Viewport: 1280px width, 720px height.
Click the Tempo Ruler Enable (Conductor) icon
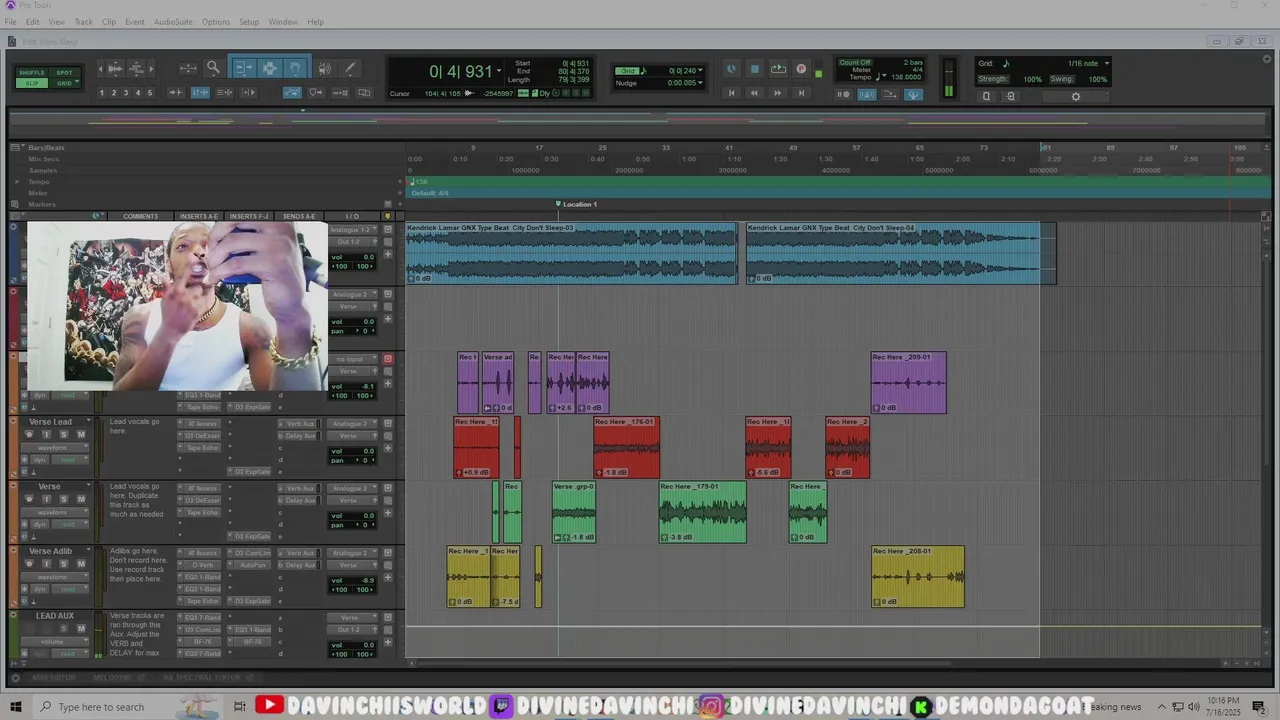pos(913,95)
